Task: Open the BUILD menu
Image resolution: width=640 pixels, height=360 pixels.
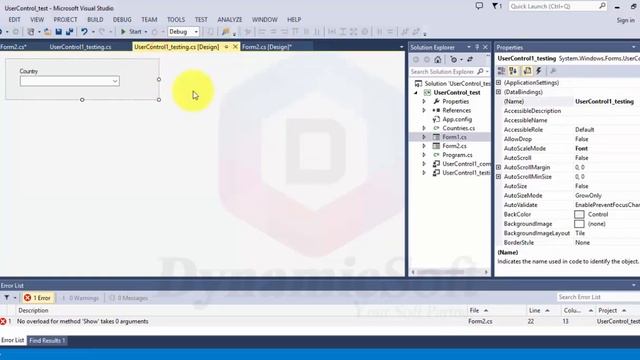Action: coord(95,20)
